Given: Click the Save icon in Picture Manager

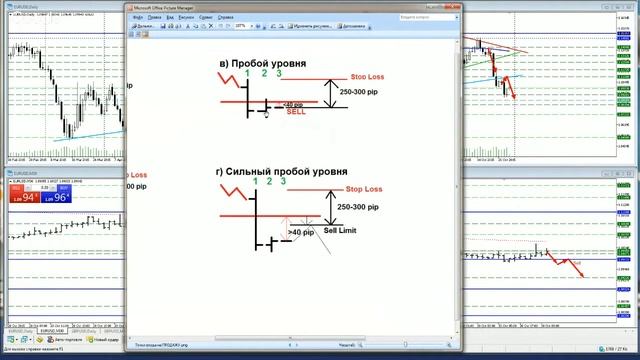Looking at the screenshot, I should [163, 26].
